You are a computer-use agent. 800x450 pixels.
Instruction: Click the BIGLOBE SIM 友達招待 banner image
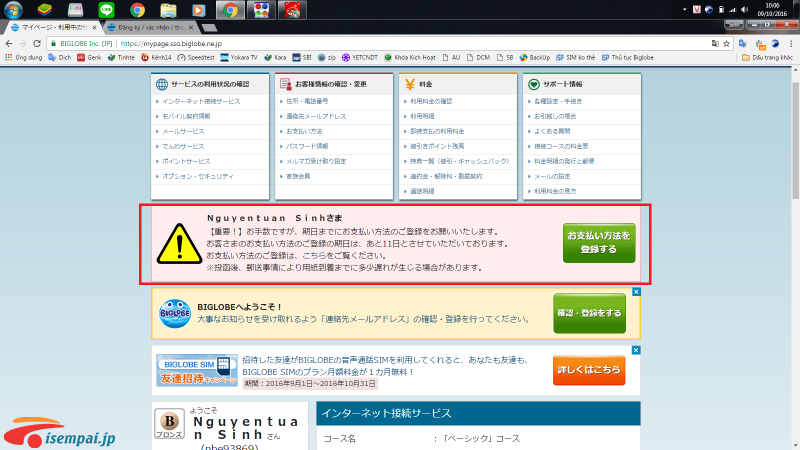[x=197, y=370]
